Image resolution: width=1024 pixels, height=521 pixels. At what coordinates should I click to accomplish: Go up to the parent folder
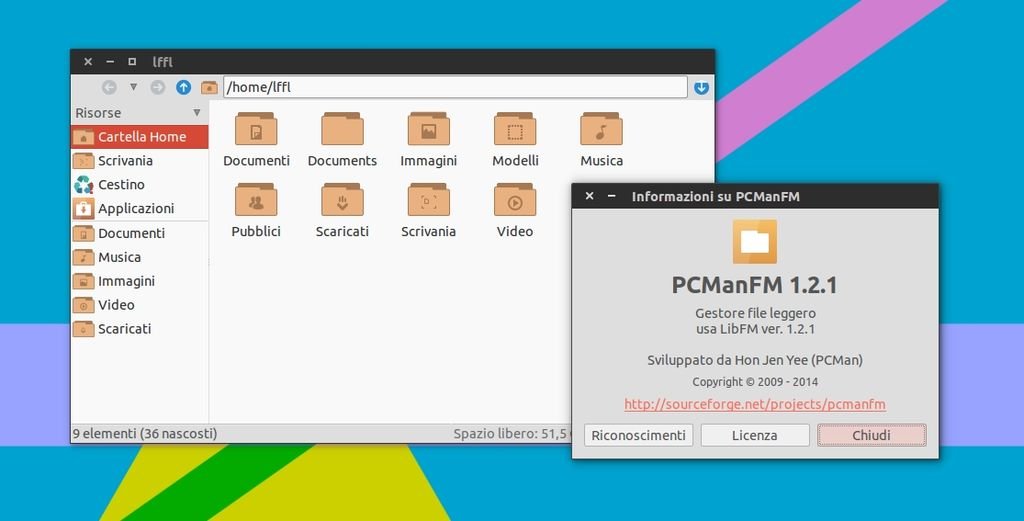184,87
